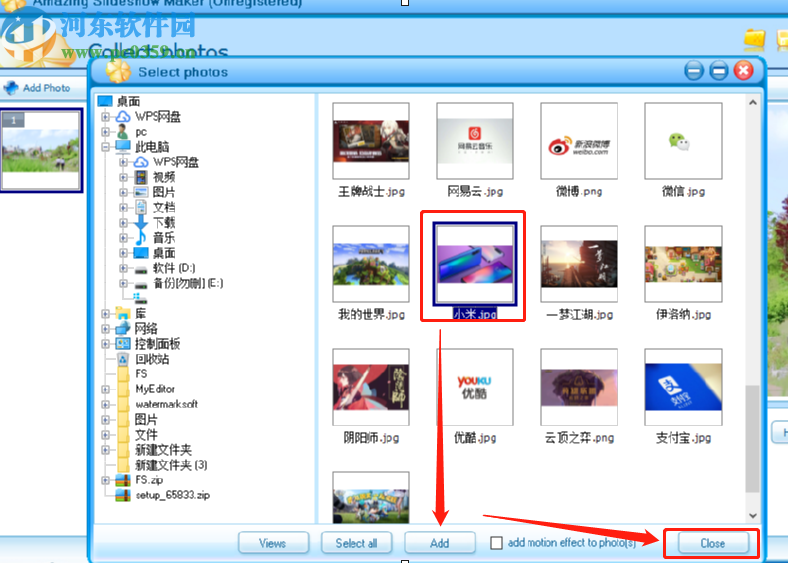Click the Add Photo toolbar icon

coord(11,88)
